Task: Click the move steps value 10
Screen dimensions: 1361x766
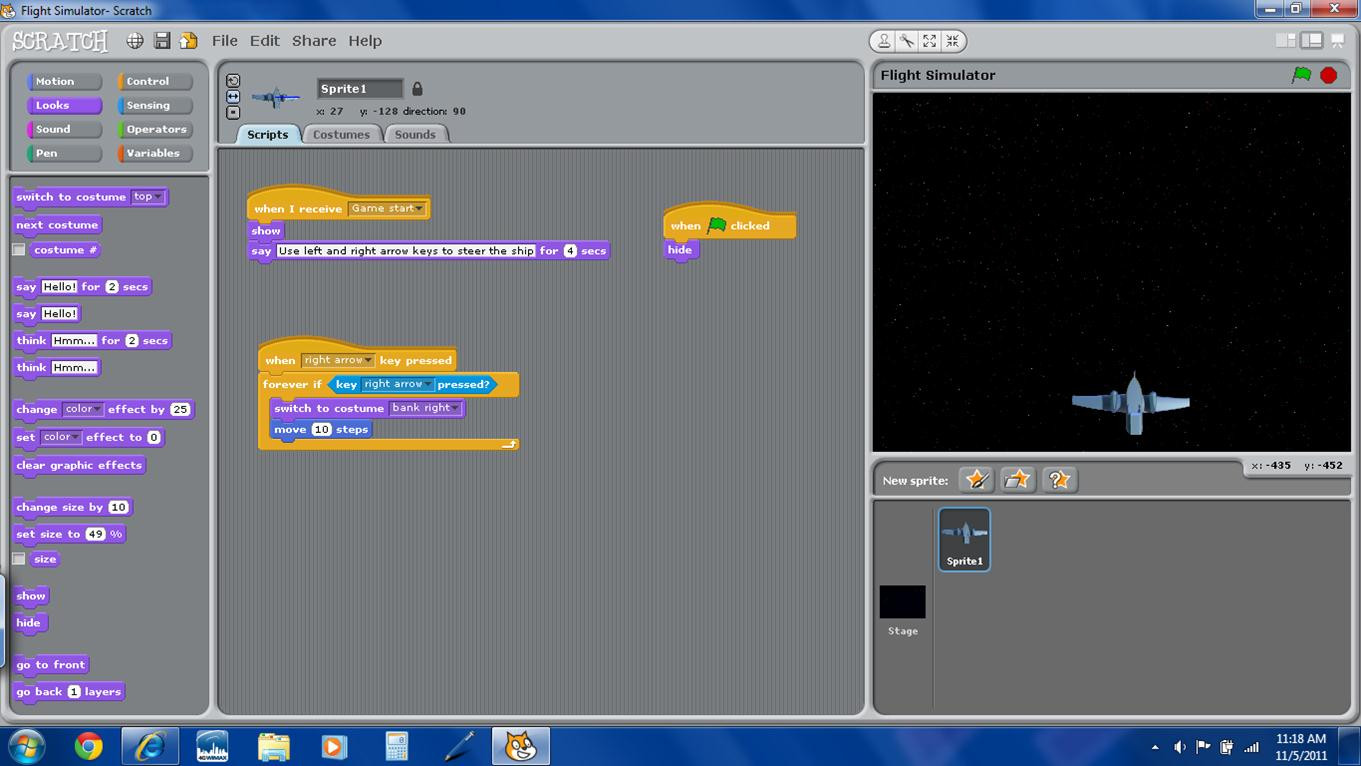Action: click(321, 429)
